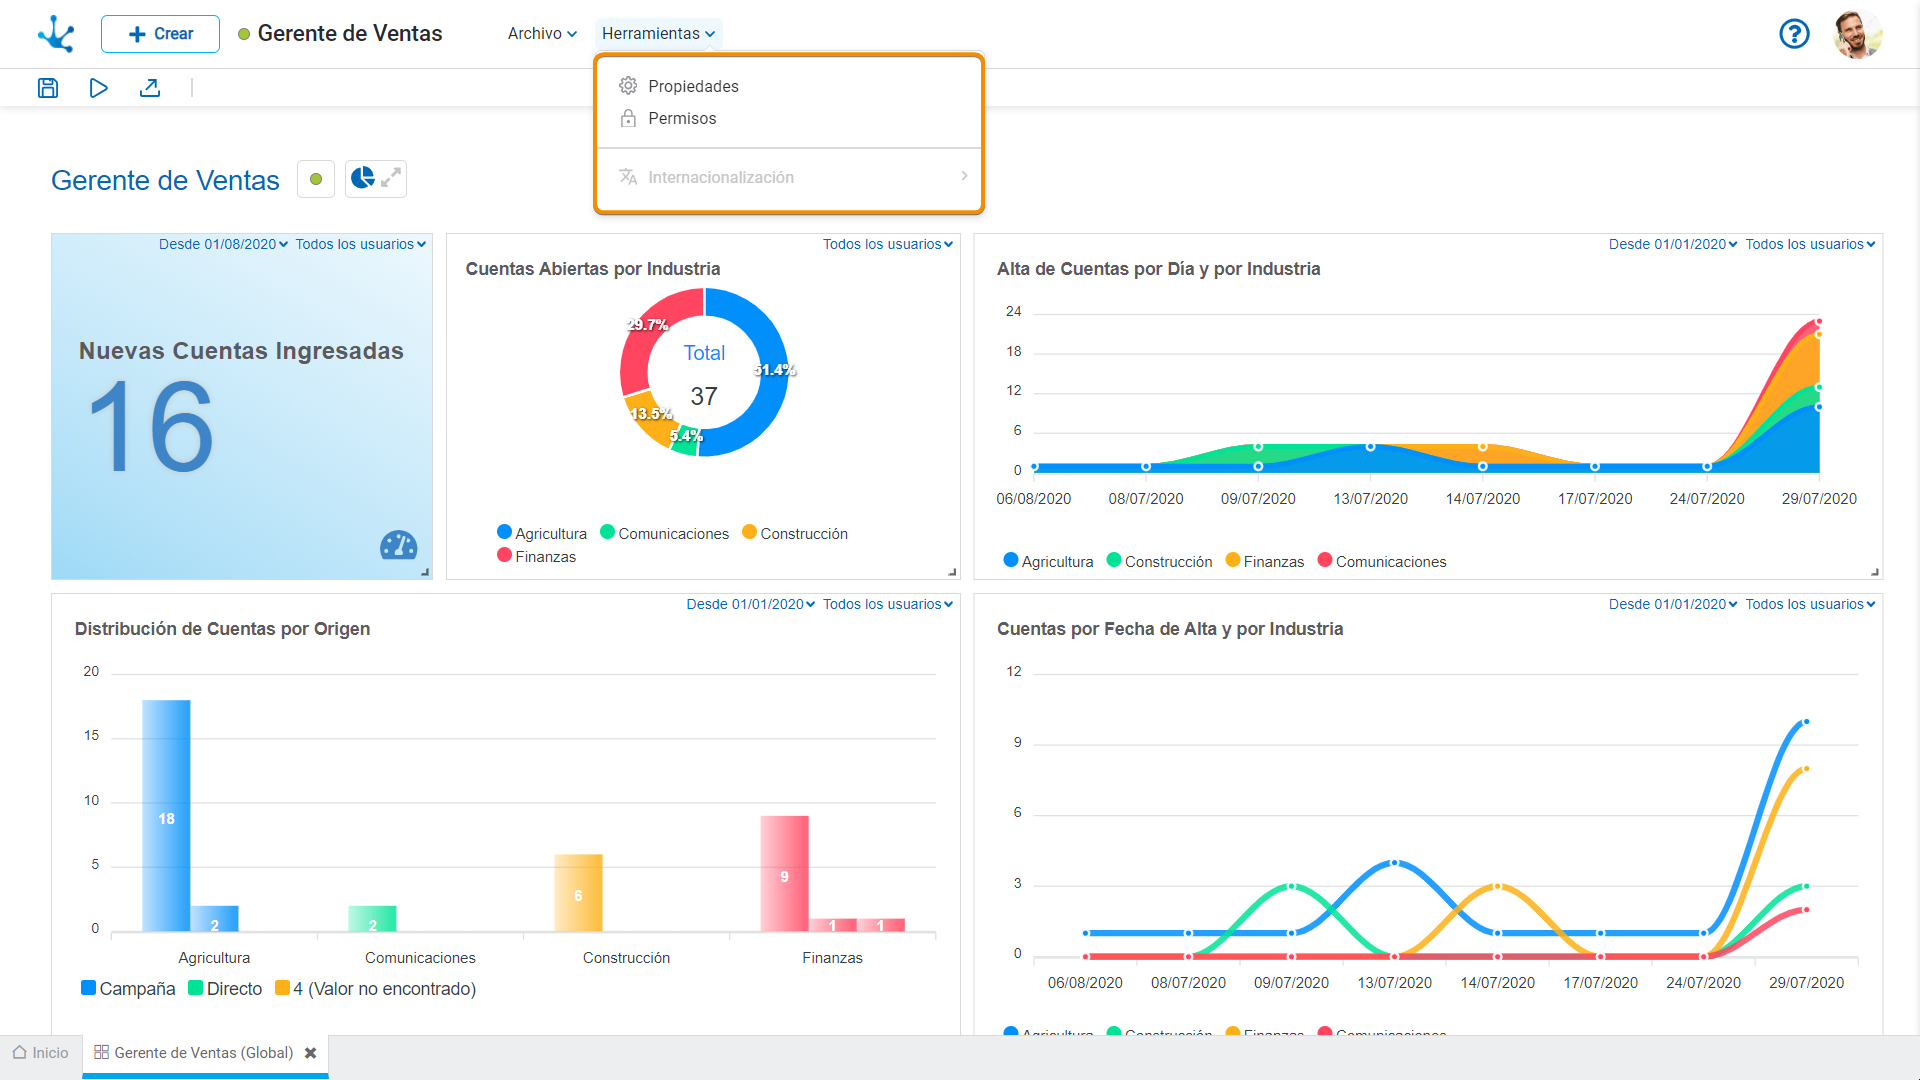Toggle Campaña legend in bar chart
This screenshot has width=1920, height=1080.
pyautogui.click(x=128, y=988)
